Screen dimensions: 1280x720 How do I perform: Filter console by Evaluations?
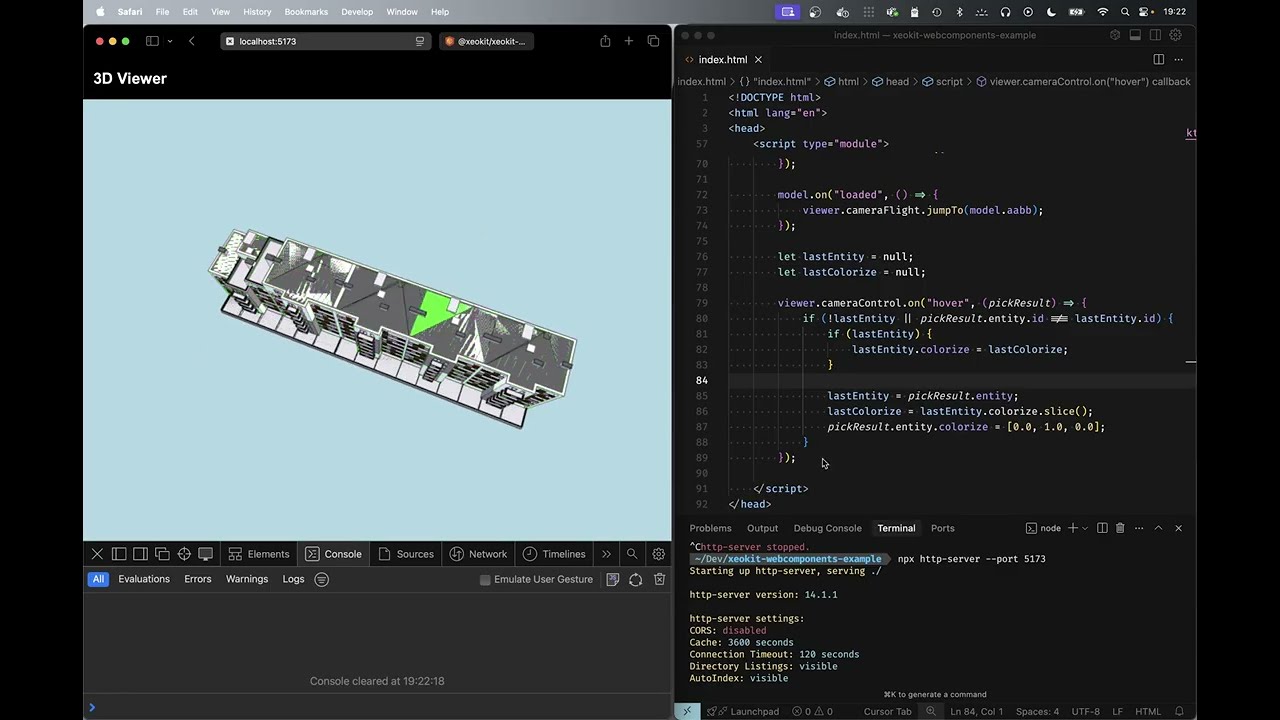(x=144, y=579)
